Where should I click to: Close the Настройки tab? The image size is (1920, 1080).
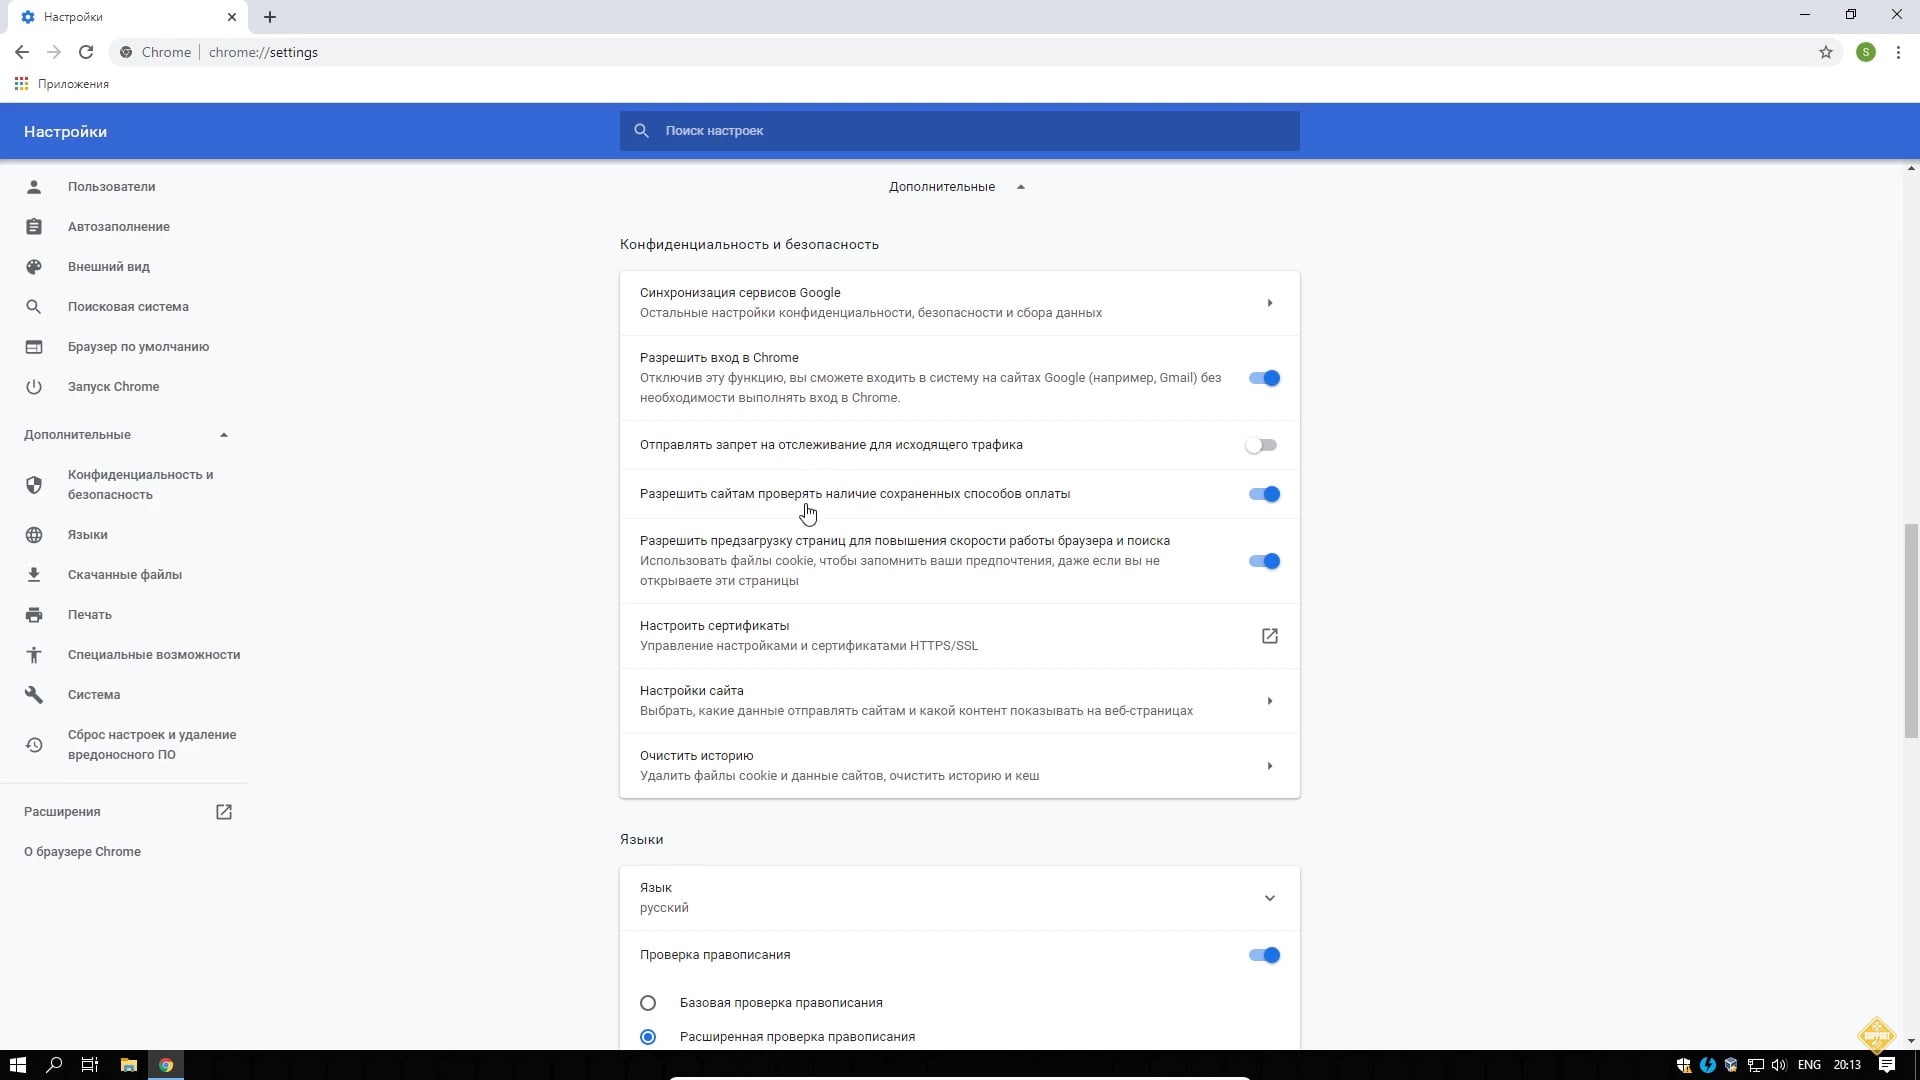coord(232,17)
